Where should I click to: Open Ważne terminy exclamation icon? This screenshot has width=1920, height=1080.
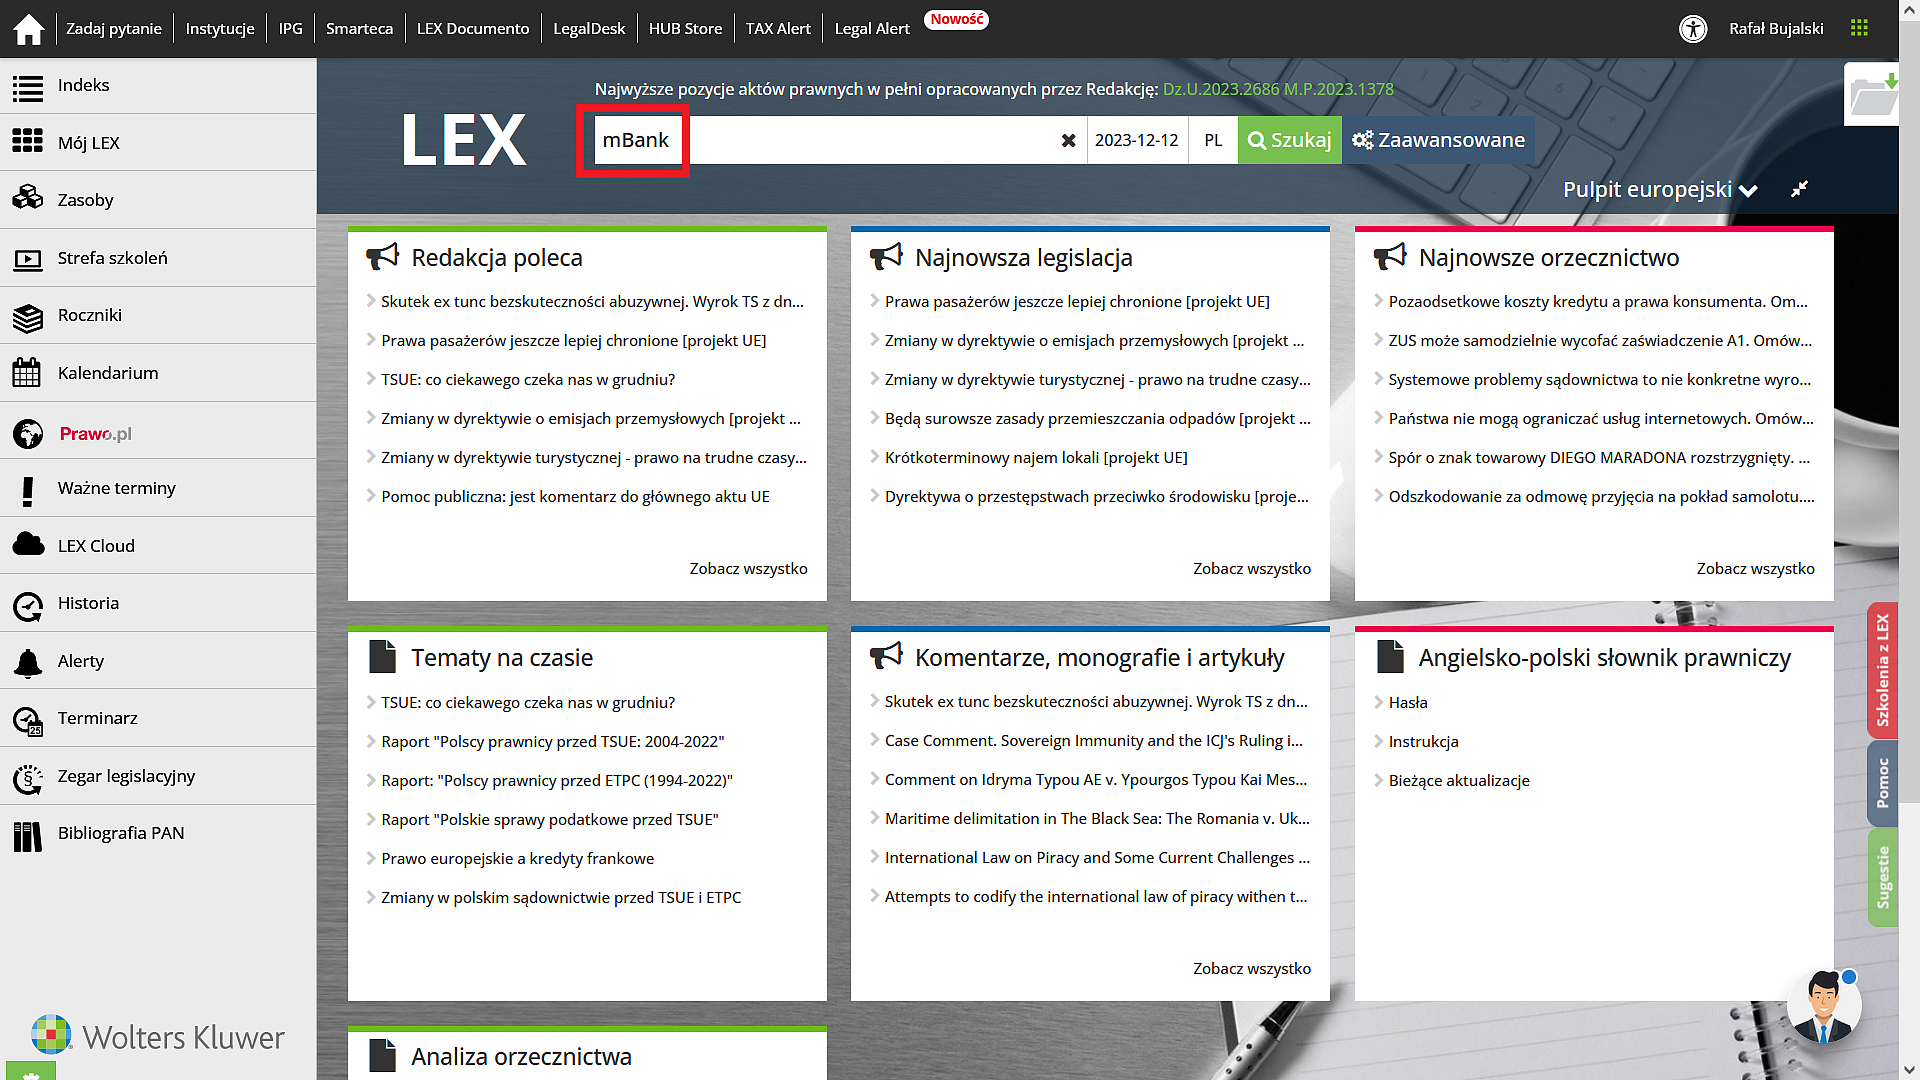tap(28, 491)
